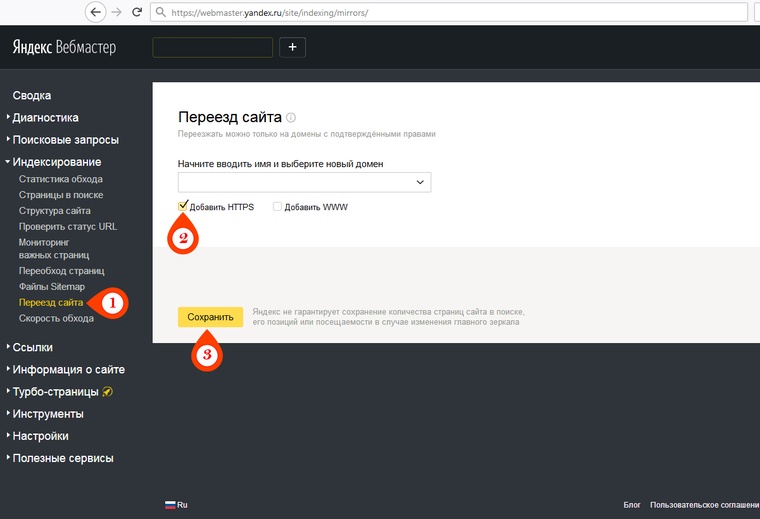Expand the Поисковые запросы section
760x519 pixels.
coord(65,140)
